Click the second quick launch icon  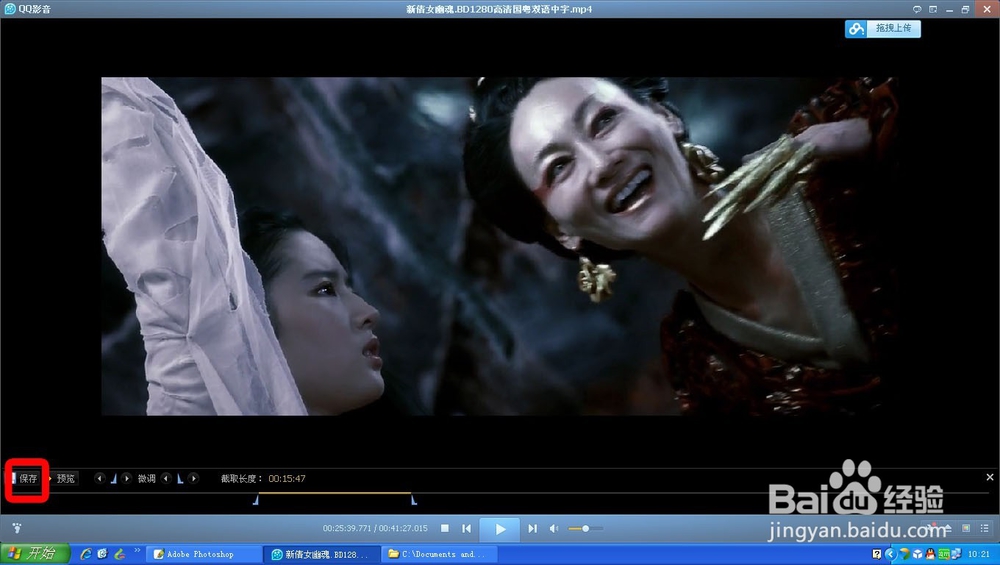coord(102,554)
